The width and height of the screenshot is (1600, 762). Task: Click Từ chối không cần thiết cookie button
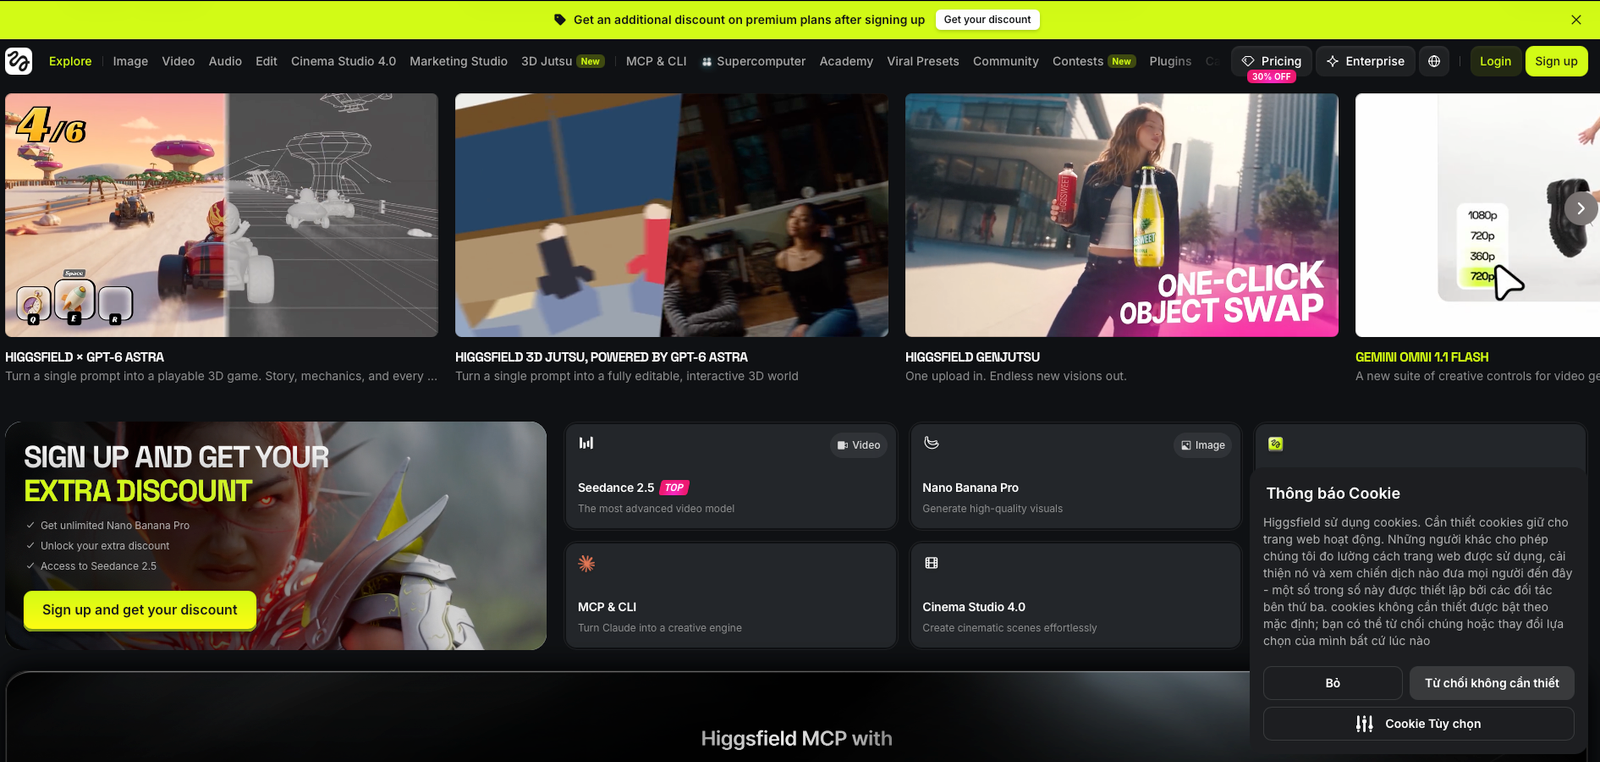point(1492,683)
